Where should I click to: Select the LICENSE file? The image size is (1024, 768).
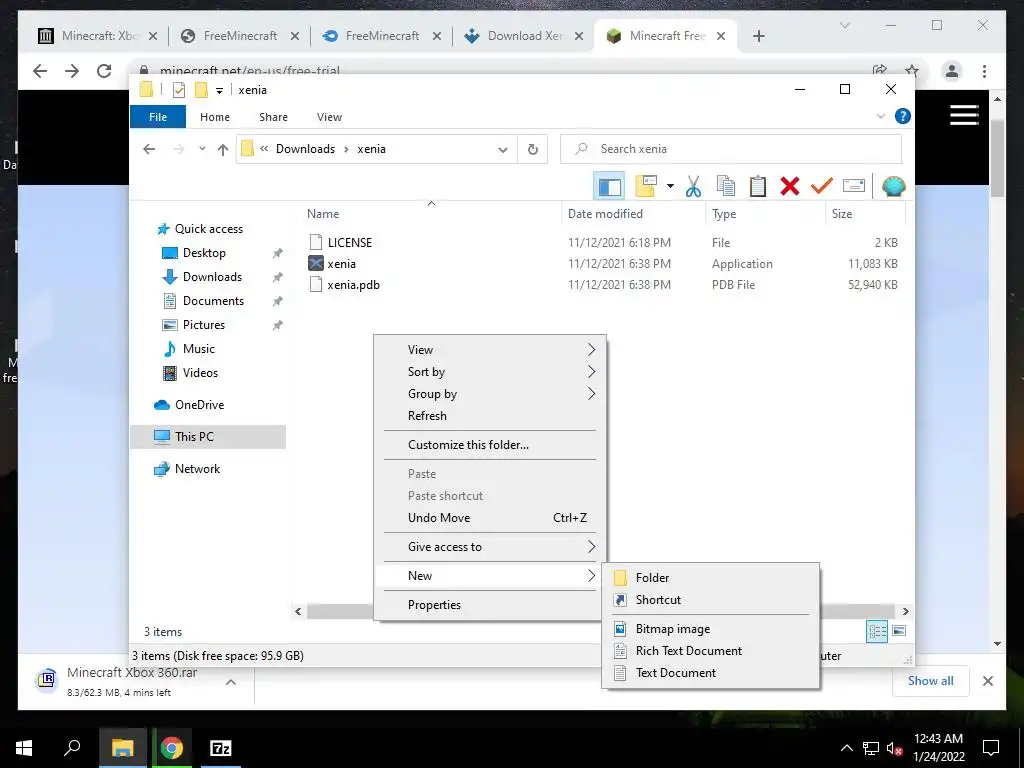tap(349, 242)
